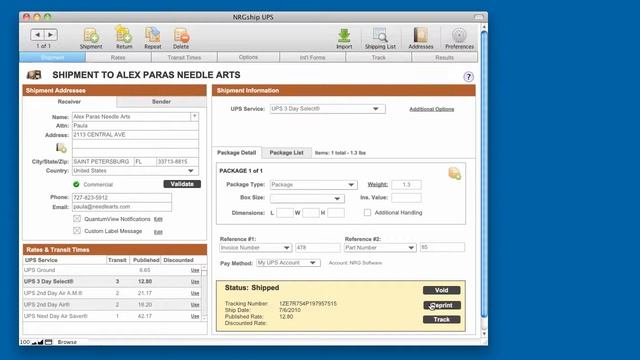Click the Repeat shipment icon
The height and width of the screenshot is (360, 640).
[x=153, y=38]
